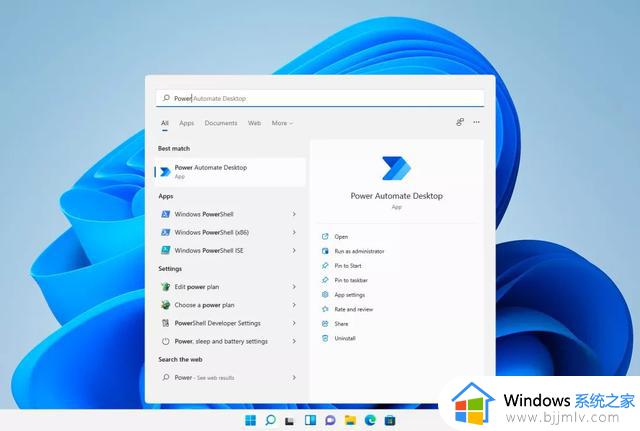Expand Edit power plan chevron

[x=294, y=287]
